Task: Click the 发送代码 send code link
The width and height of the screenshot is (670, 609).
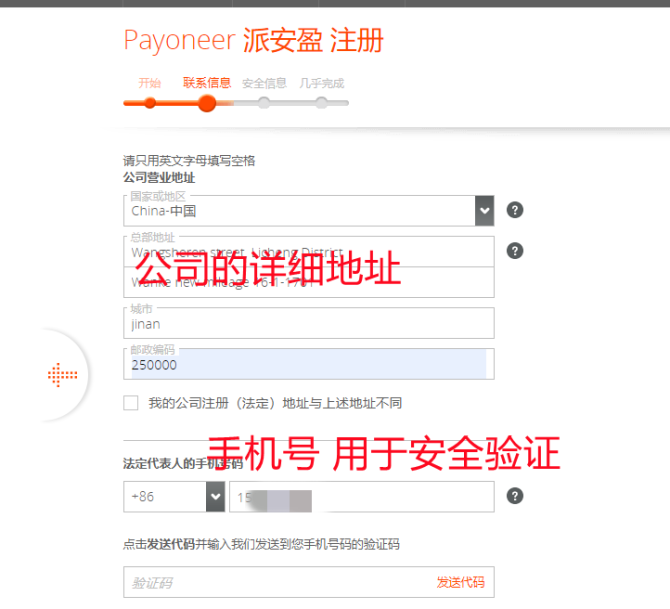Action: (460, 582)
